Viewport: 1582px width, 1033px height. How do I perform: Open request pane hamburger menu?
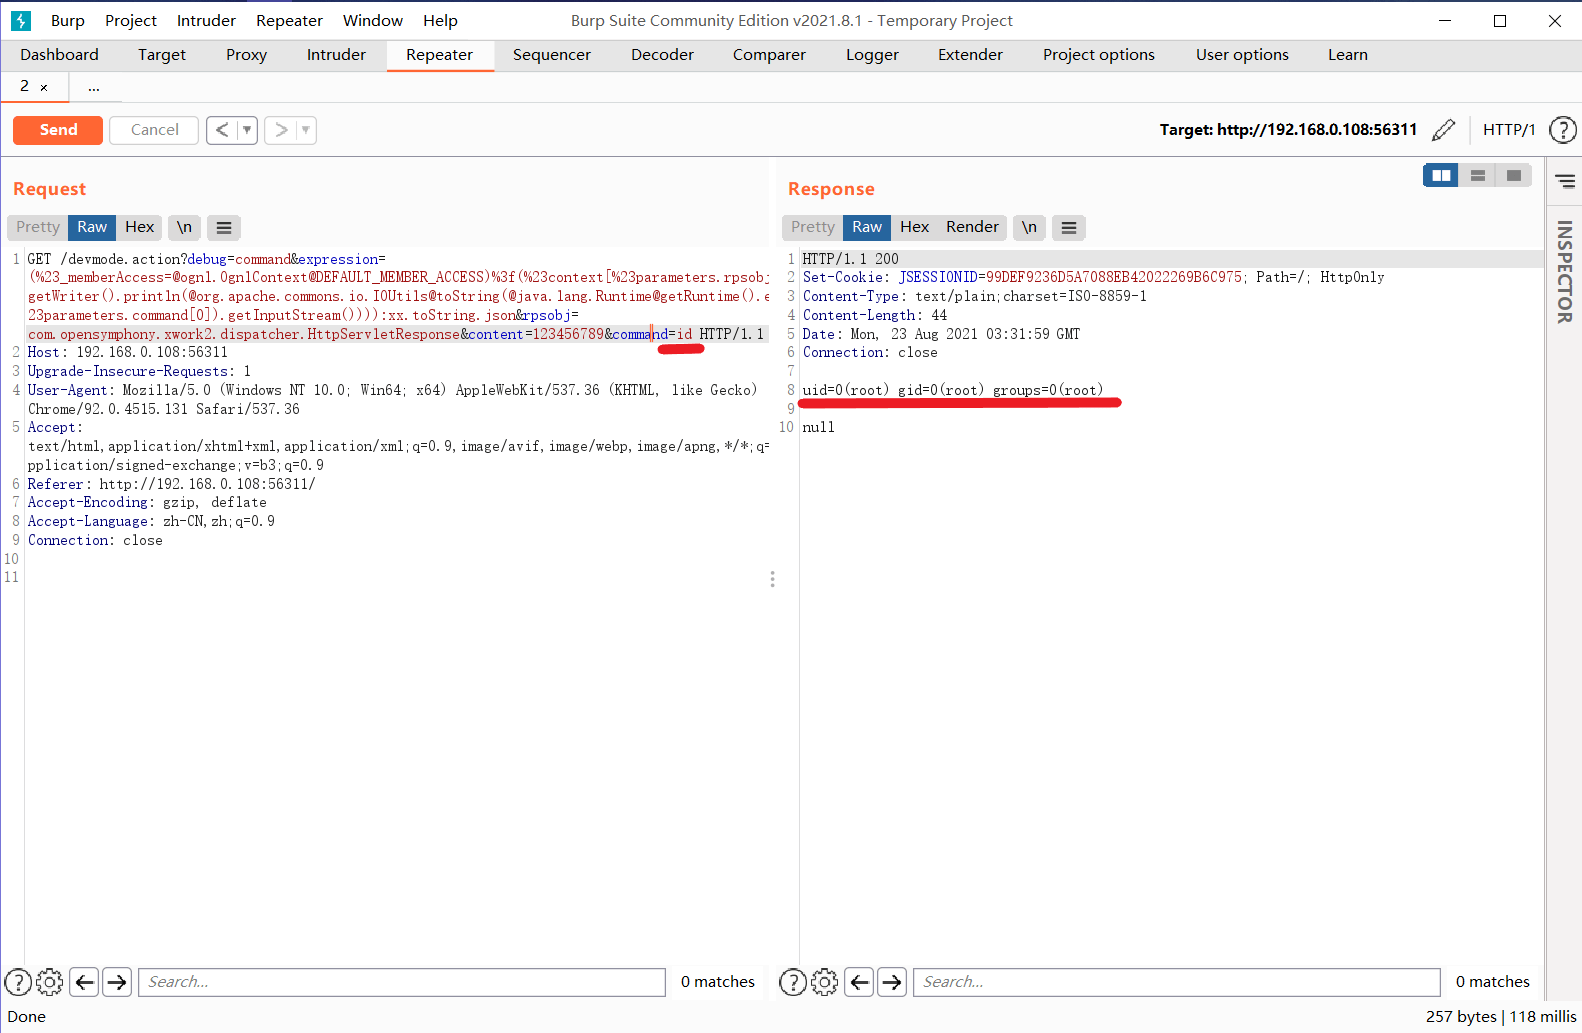[224, 228]
